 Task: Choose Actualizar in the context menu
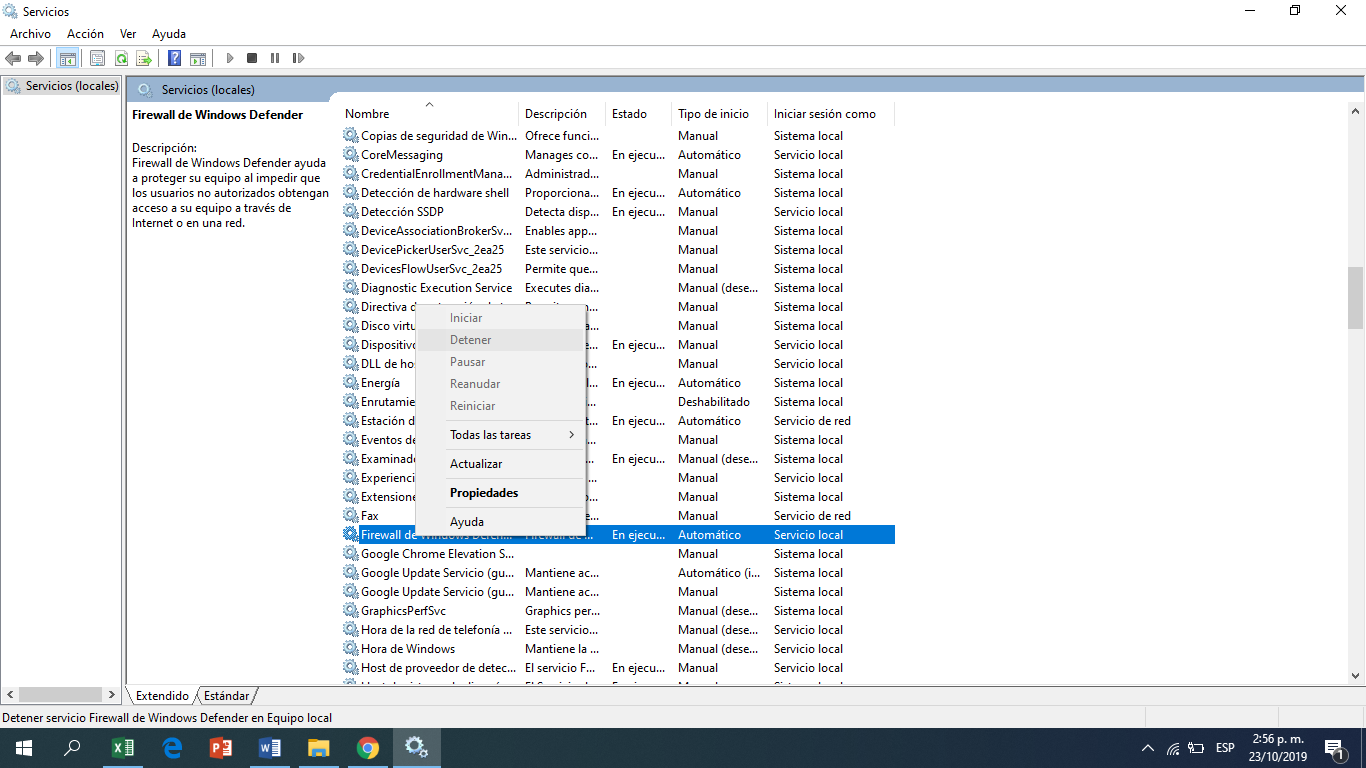tap(500, 464)
